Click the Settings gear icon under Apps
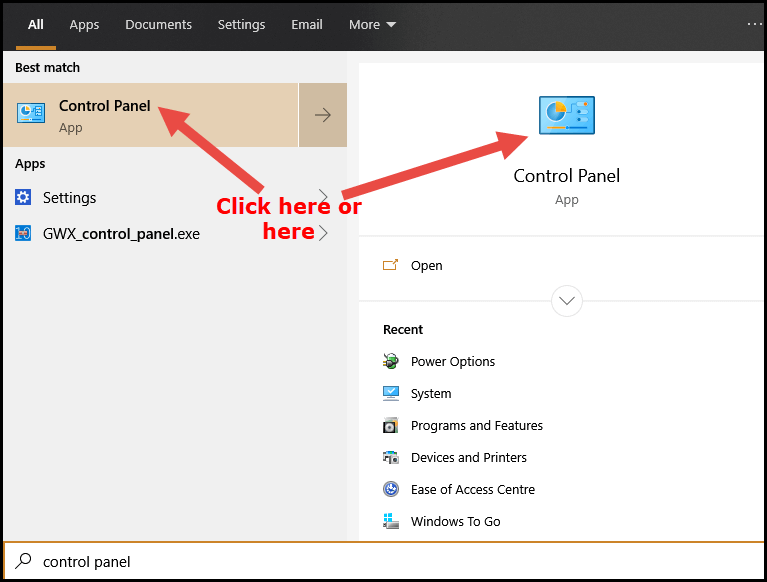Viewport: 767px width, 582px height. coord(23,197)
